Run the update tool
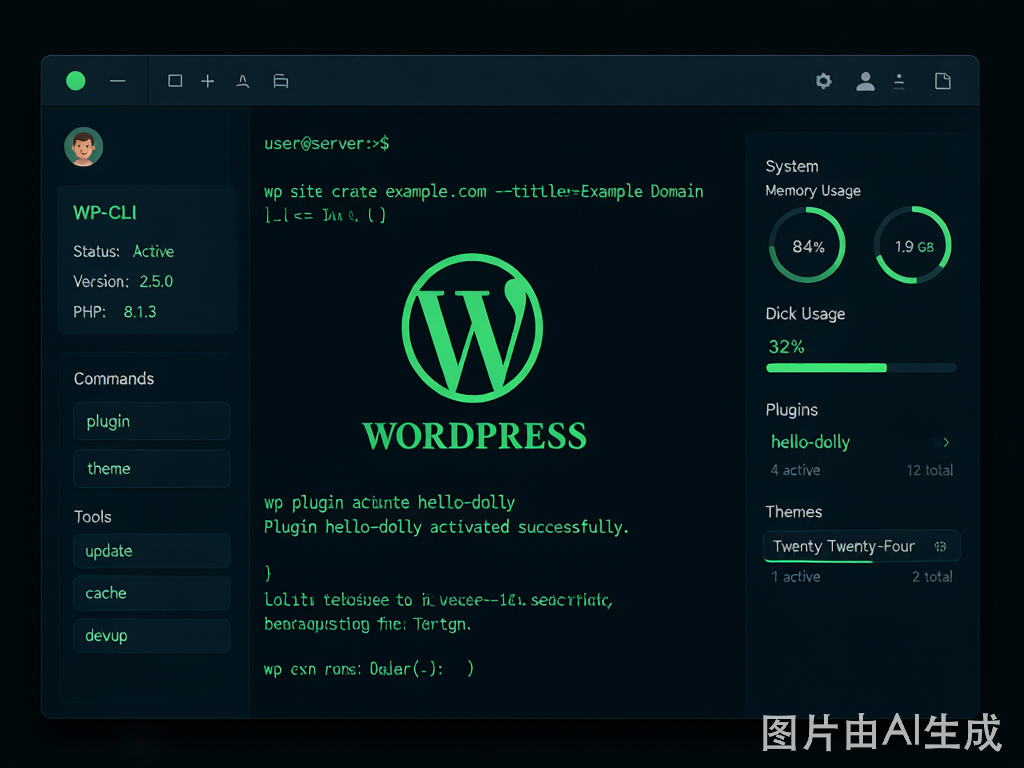This screenshot has height=768, width=1024. [x=152, y=551]
